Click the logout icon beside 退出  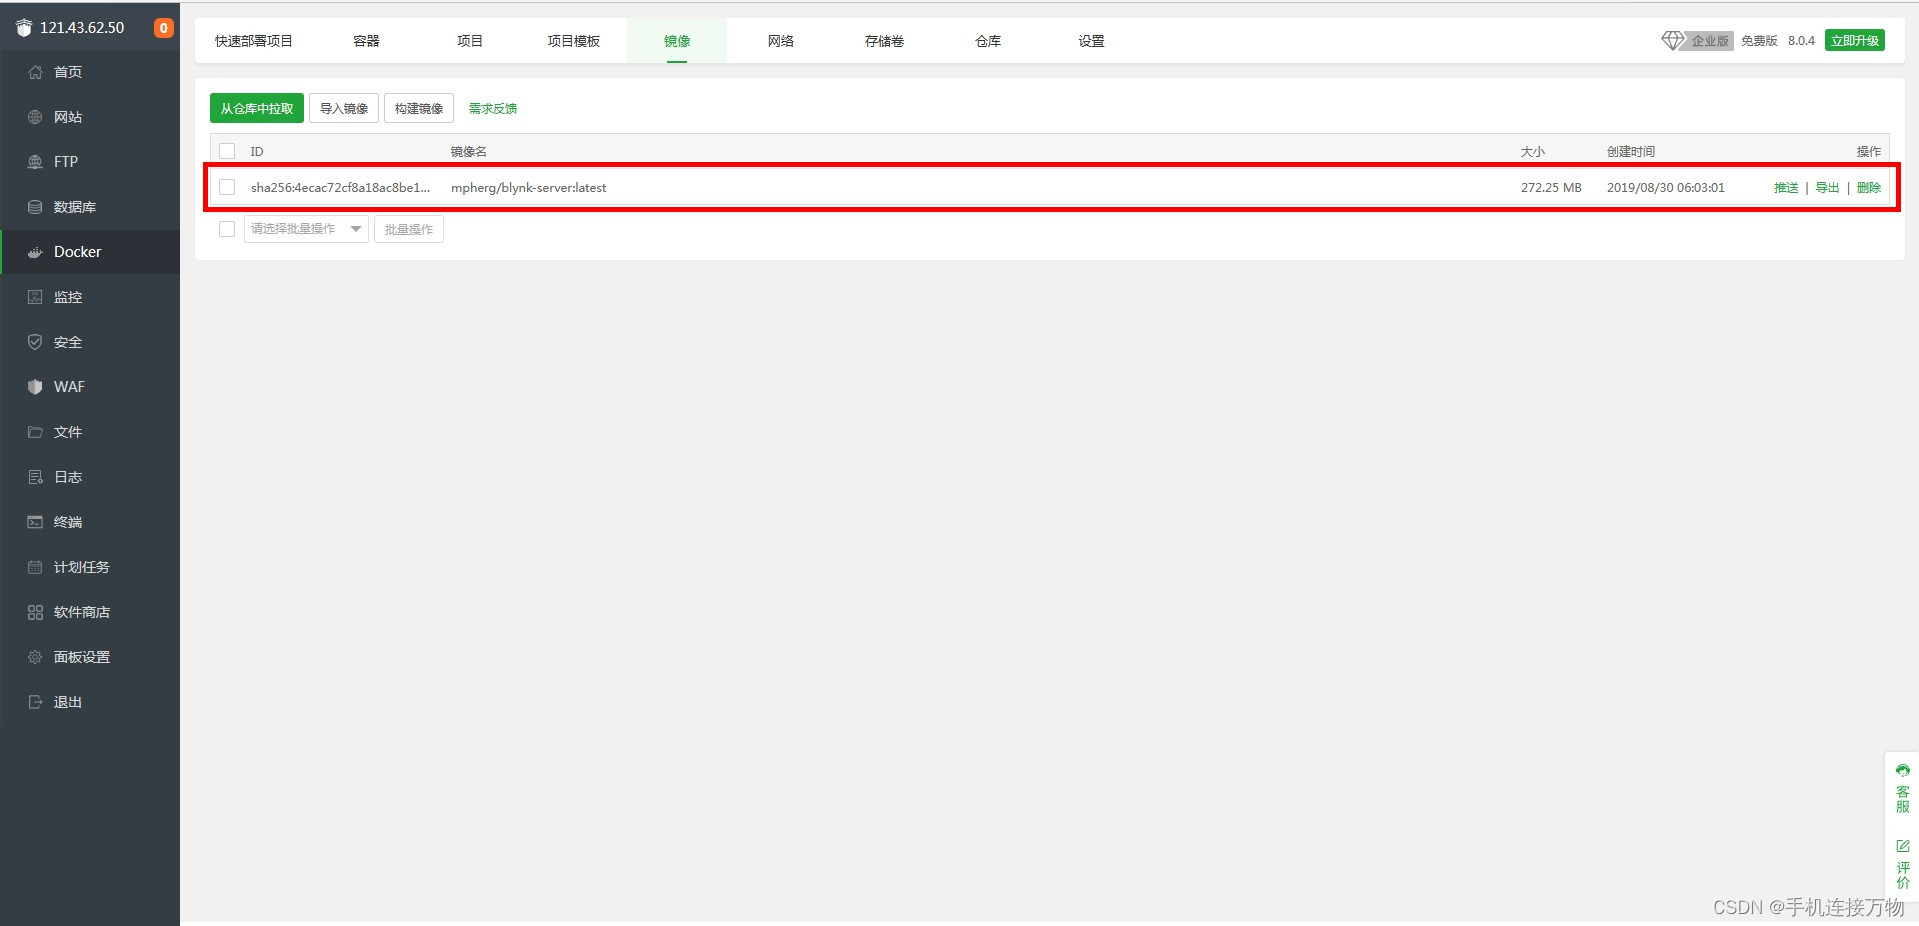(x=35, y=702)
